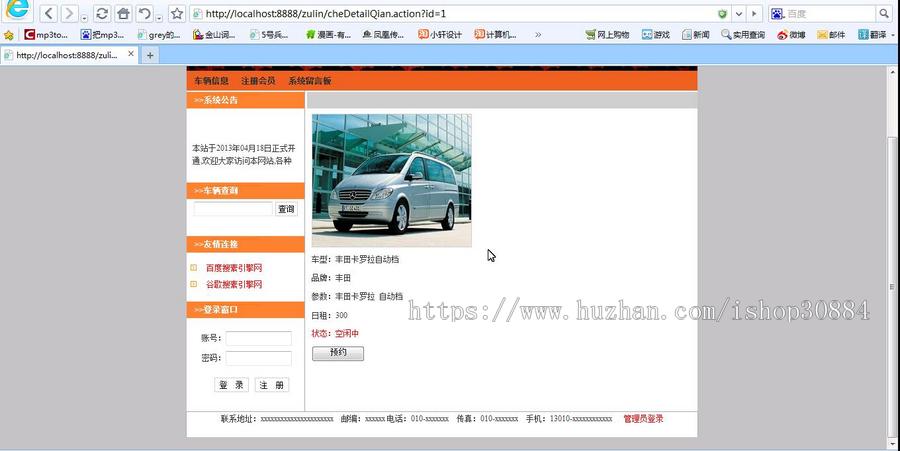Close the localhost:8888 tab
This screenshot has height=451, width=900.
point(131,54)
